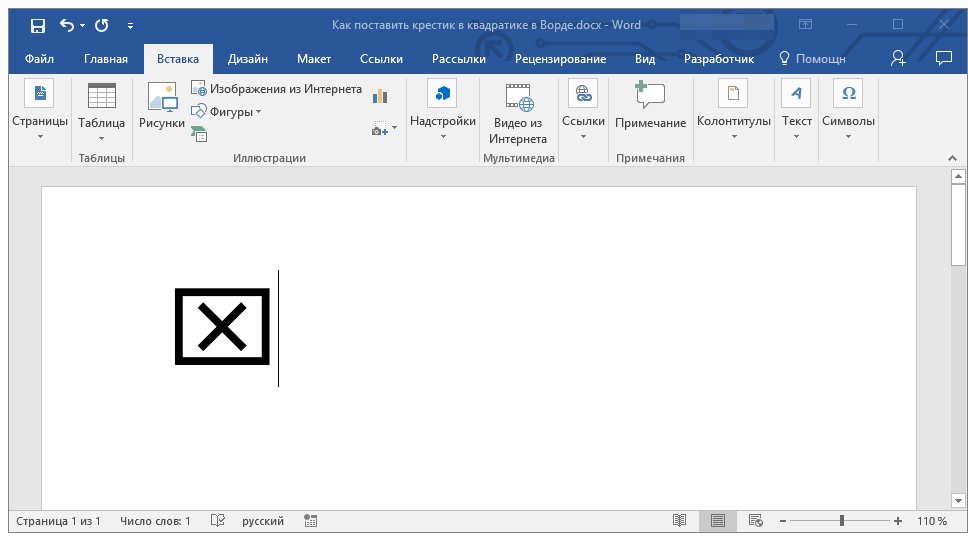Image resolution: width=968 pixels, height=541 pixels.
Task: Switch to read mode view in status bar
Action: point(680,521)
